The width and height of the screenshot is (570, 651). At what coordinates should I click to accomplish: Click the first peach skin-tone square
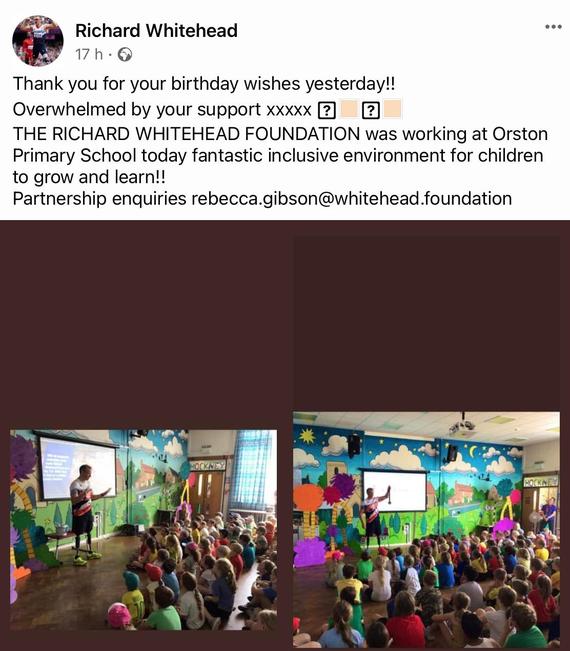(349, 109)
